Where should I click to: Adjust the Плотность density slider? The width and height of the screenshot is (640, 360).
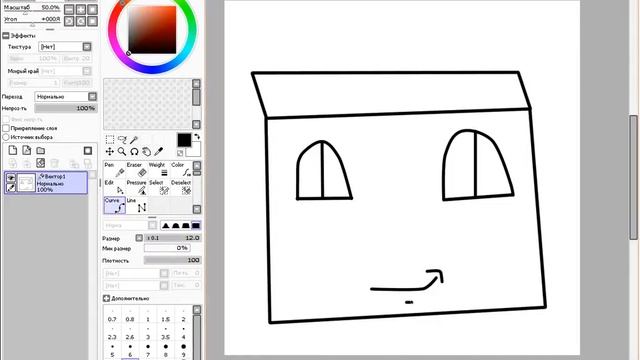(173, 260)
